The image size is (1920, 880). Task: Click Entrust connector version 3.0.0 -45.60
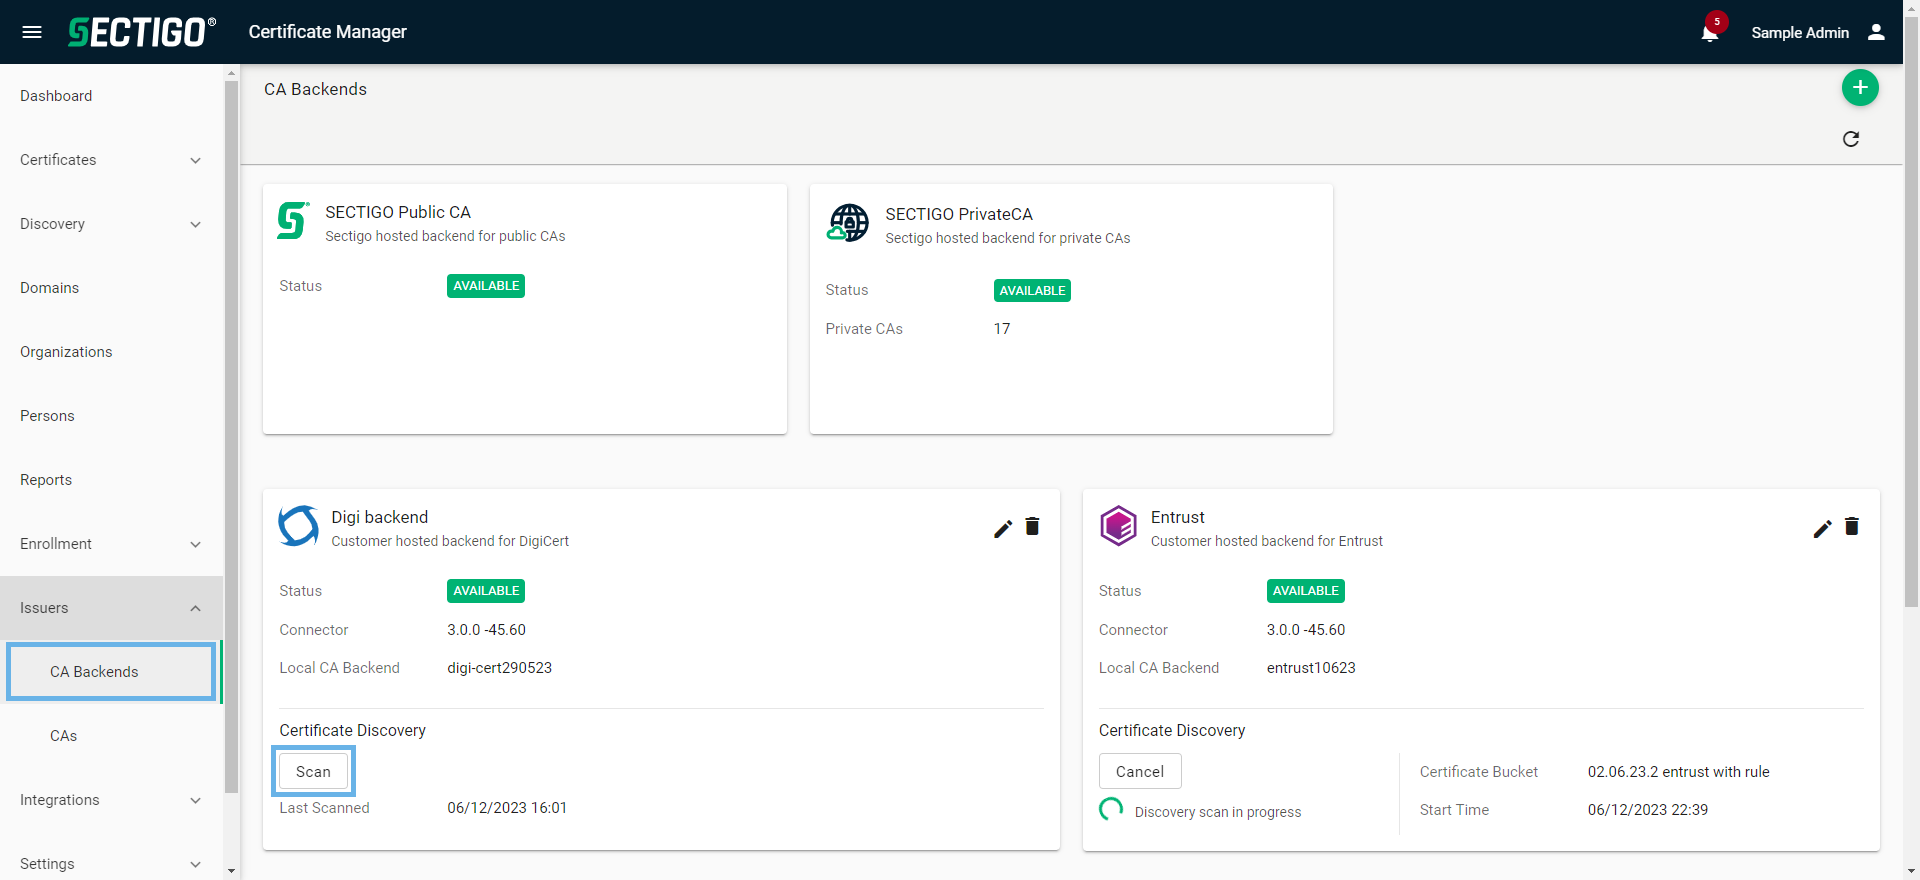click(1306, 630)
